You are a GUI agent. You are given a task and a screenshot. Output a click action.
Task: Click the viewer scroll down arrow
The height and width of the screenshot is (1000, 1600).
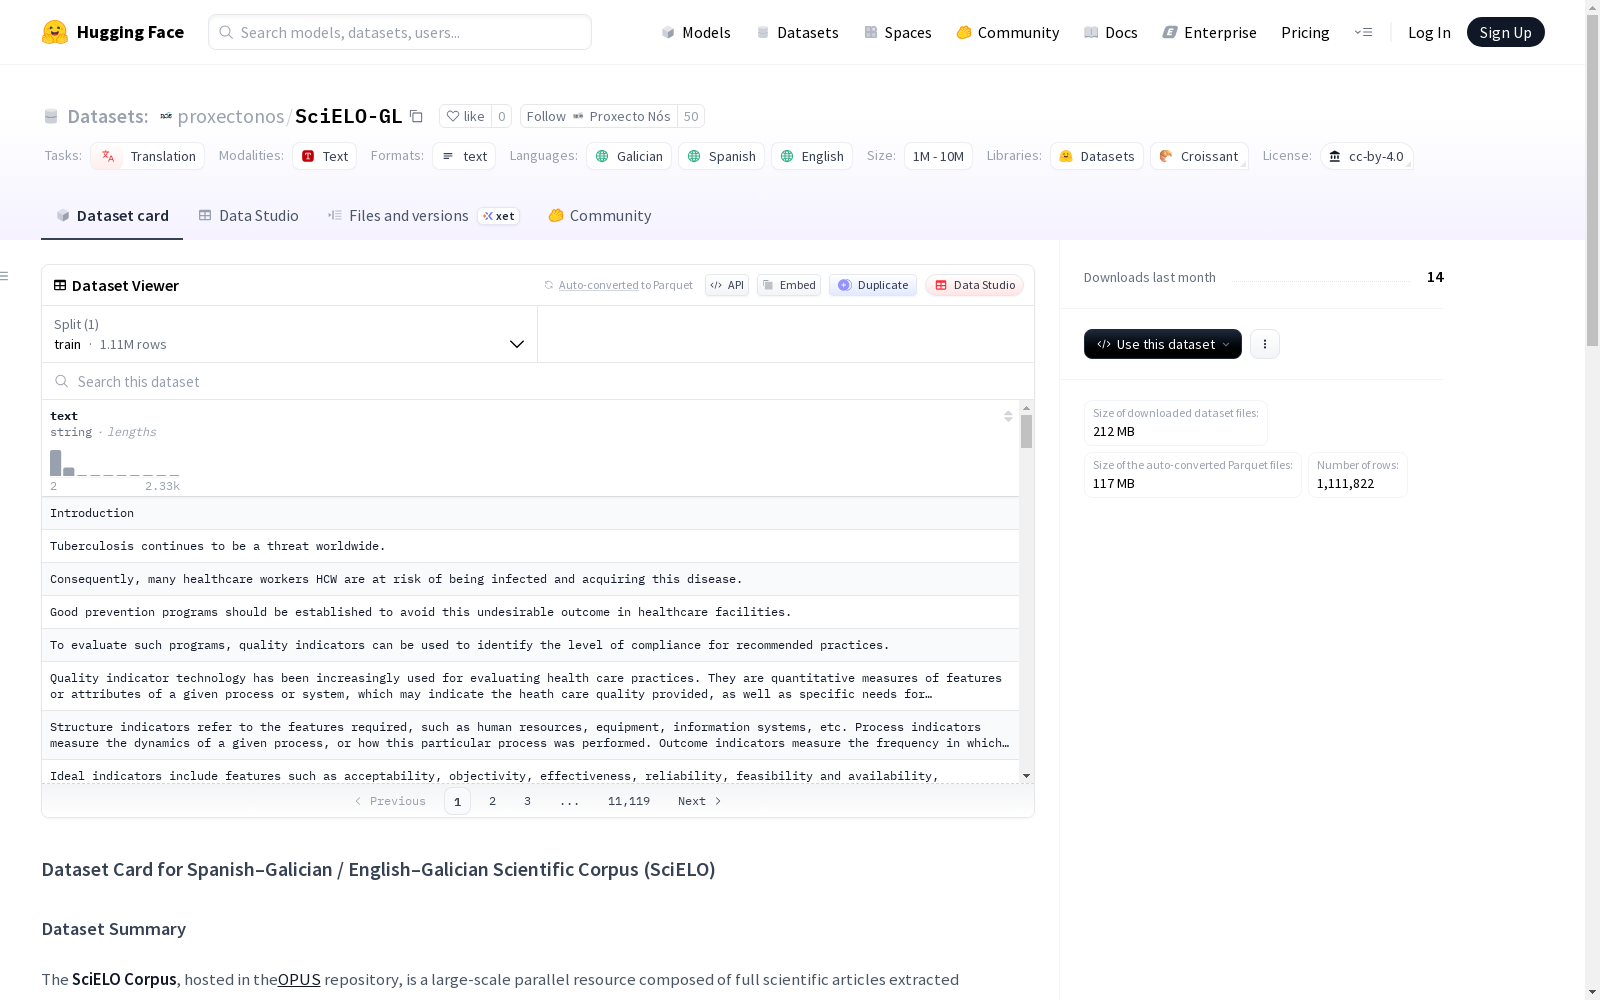tap(1026, 776)
